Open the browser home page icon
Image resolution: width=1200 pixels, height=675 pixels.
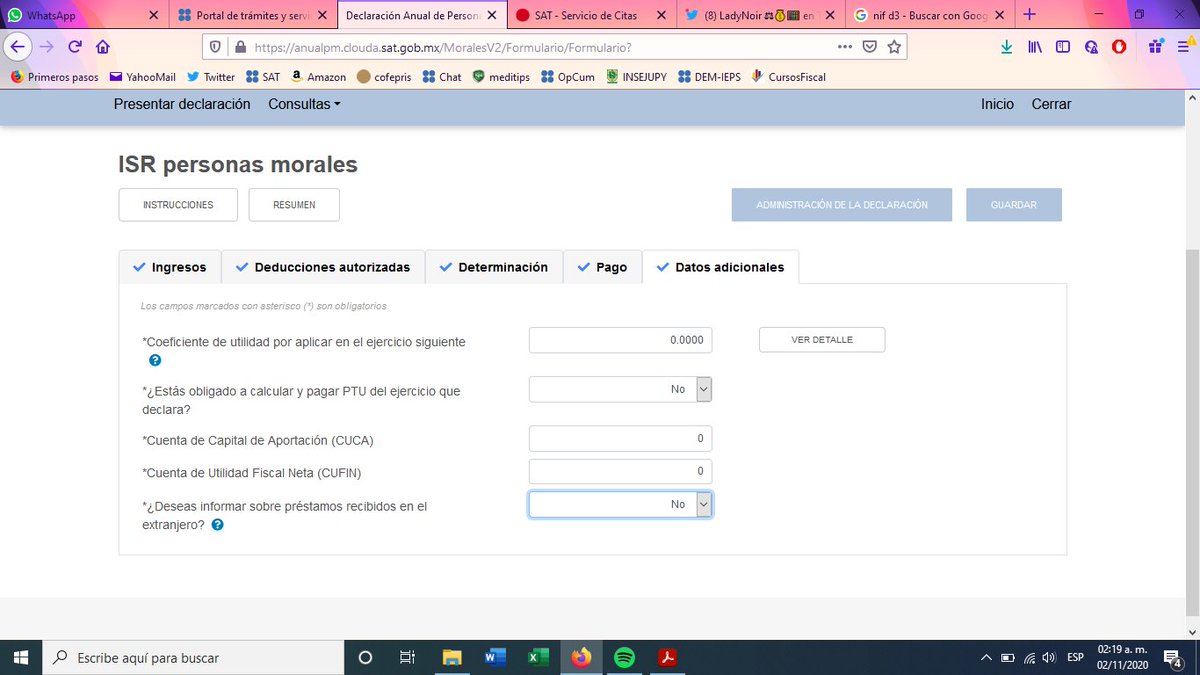(103, 47)
